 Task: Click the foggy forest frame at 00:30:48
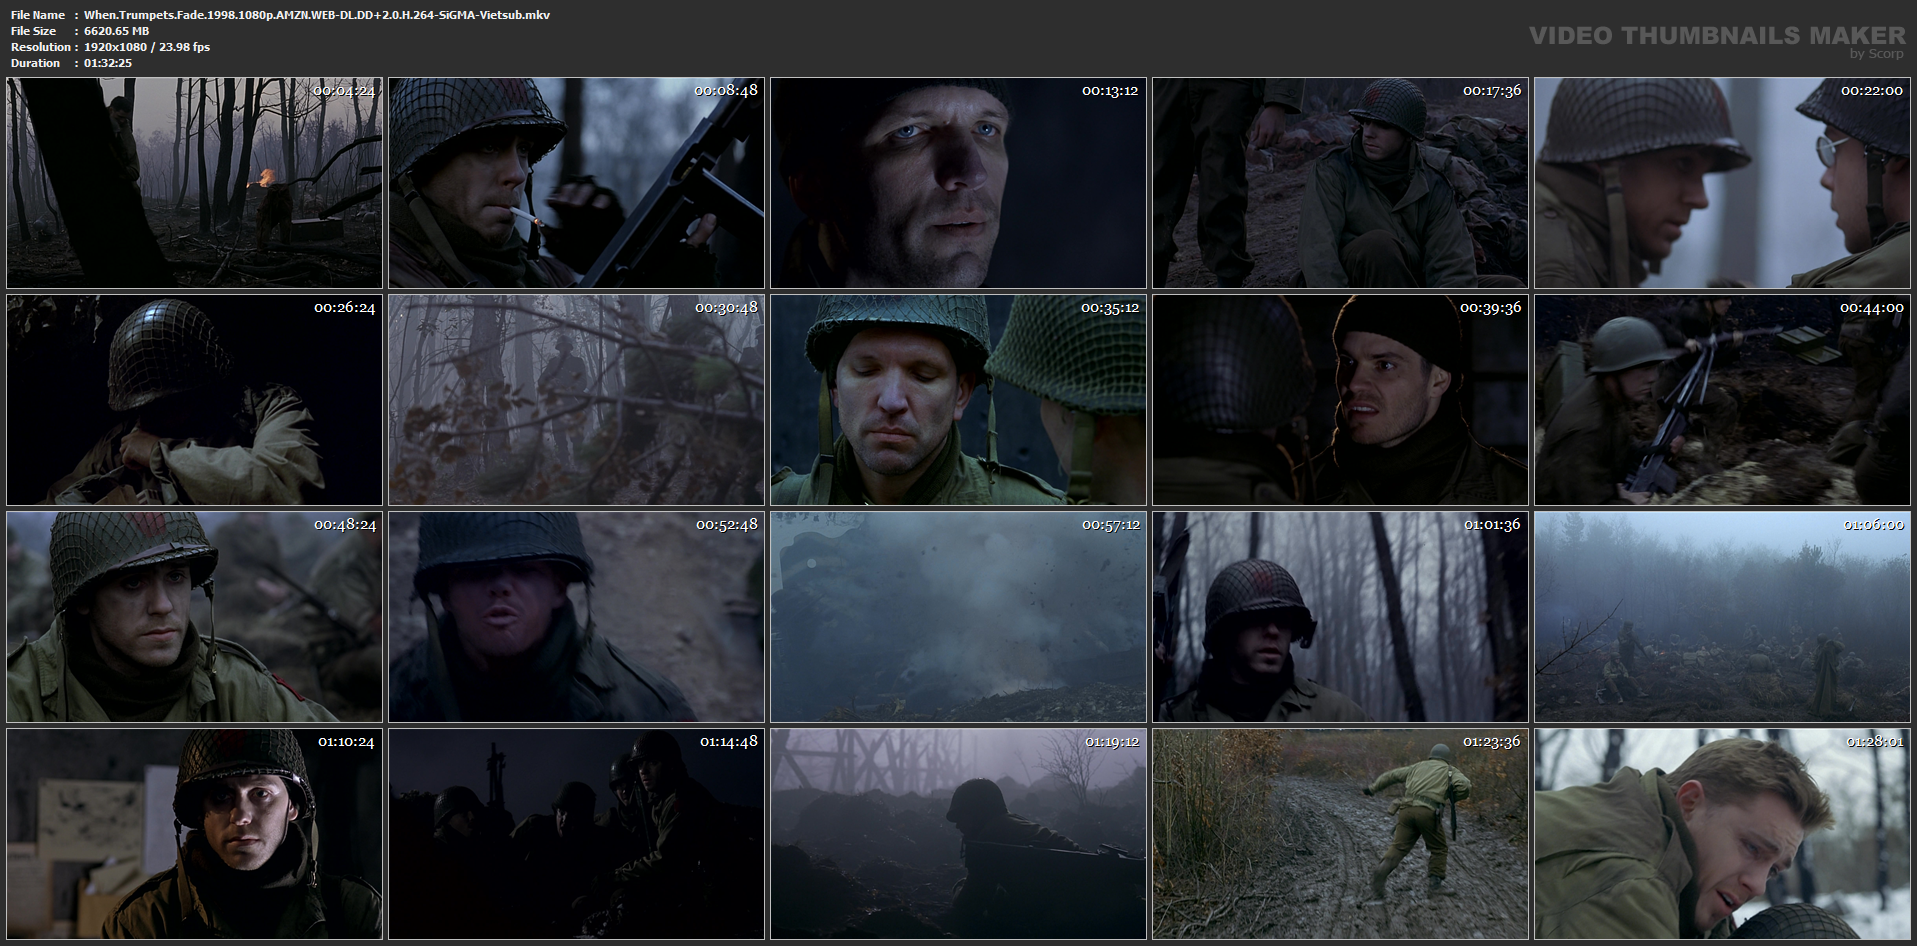tap(576, 400)
